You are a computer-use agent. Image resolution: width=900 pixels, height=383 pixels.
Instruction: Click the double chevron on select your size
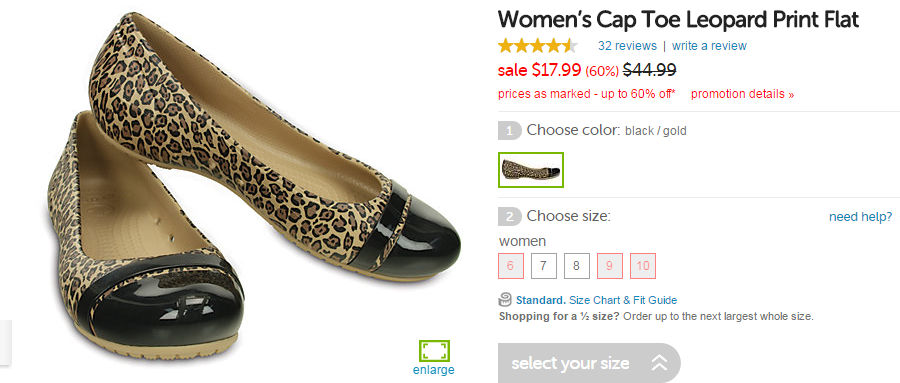659,363
